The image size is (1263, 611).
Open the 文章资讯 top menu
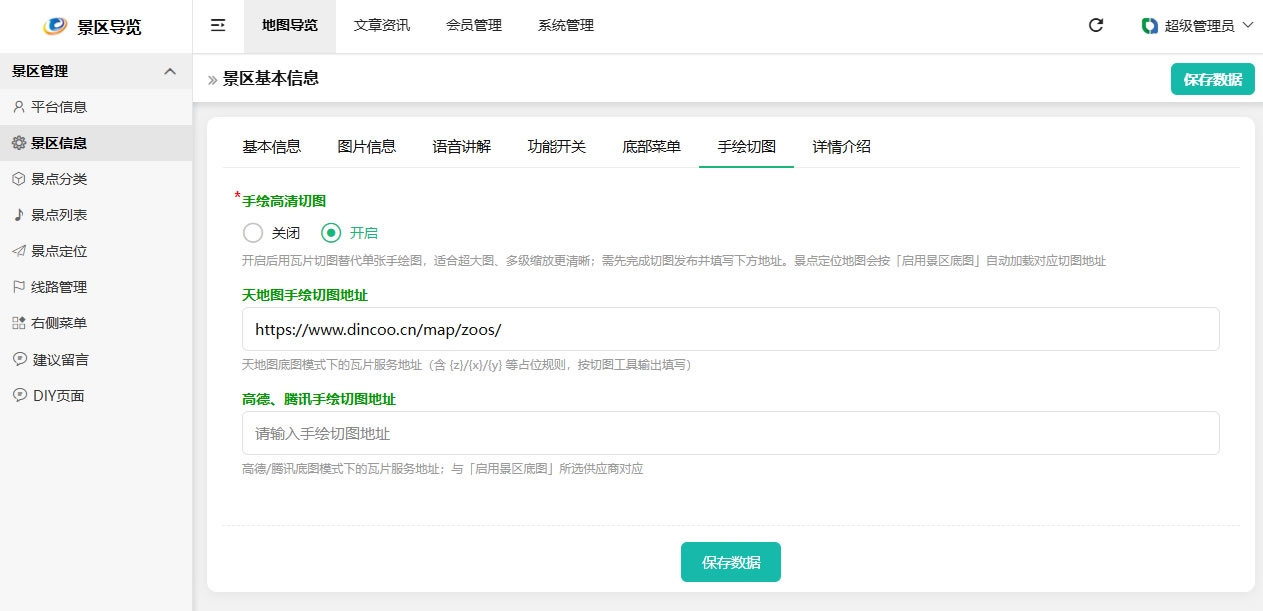[382, 26]
